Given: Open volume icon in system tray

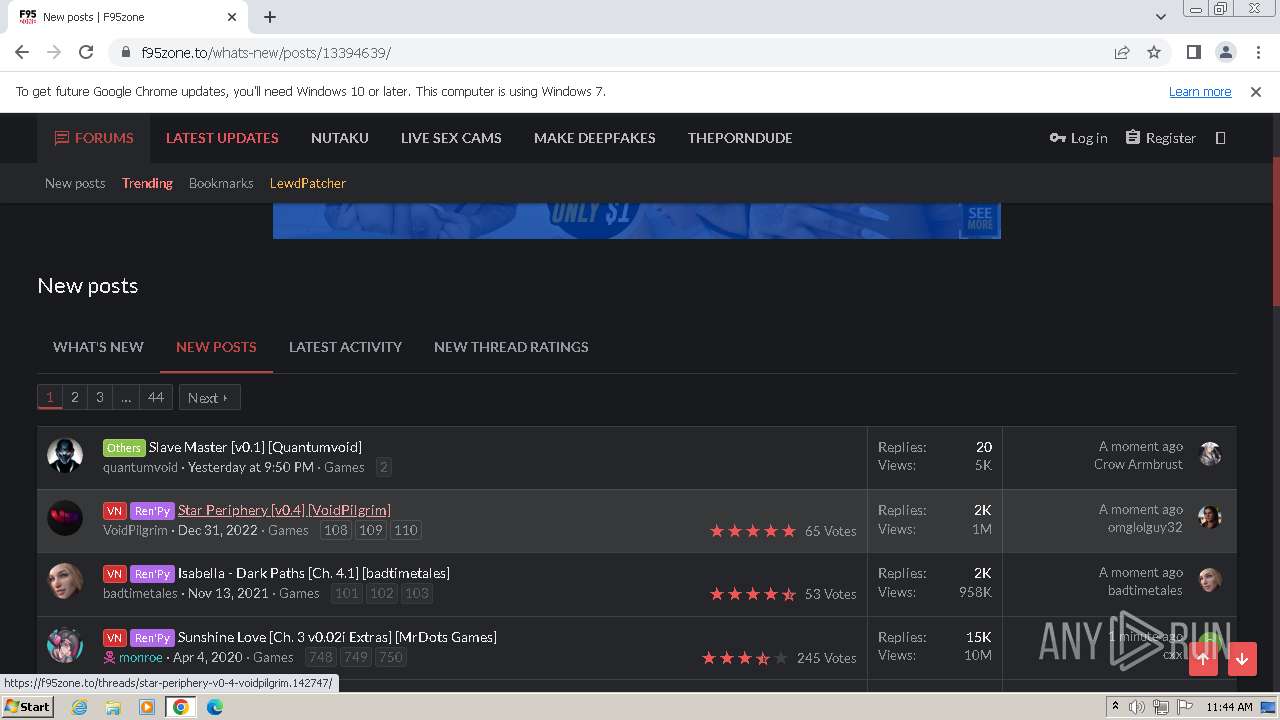Looking at the screenshot, I should coord(1137,707).
